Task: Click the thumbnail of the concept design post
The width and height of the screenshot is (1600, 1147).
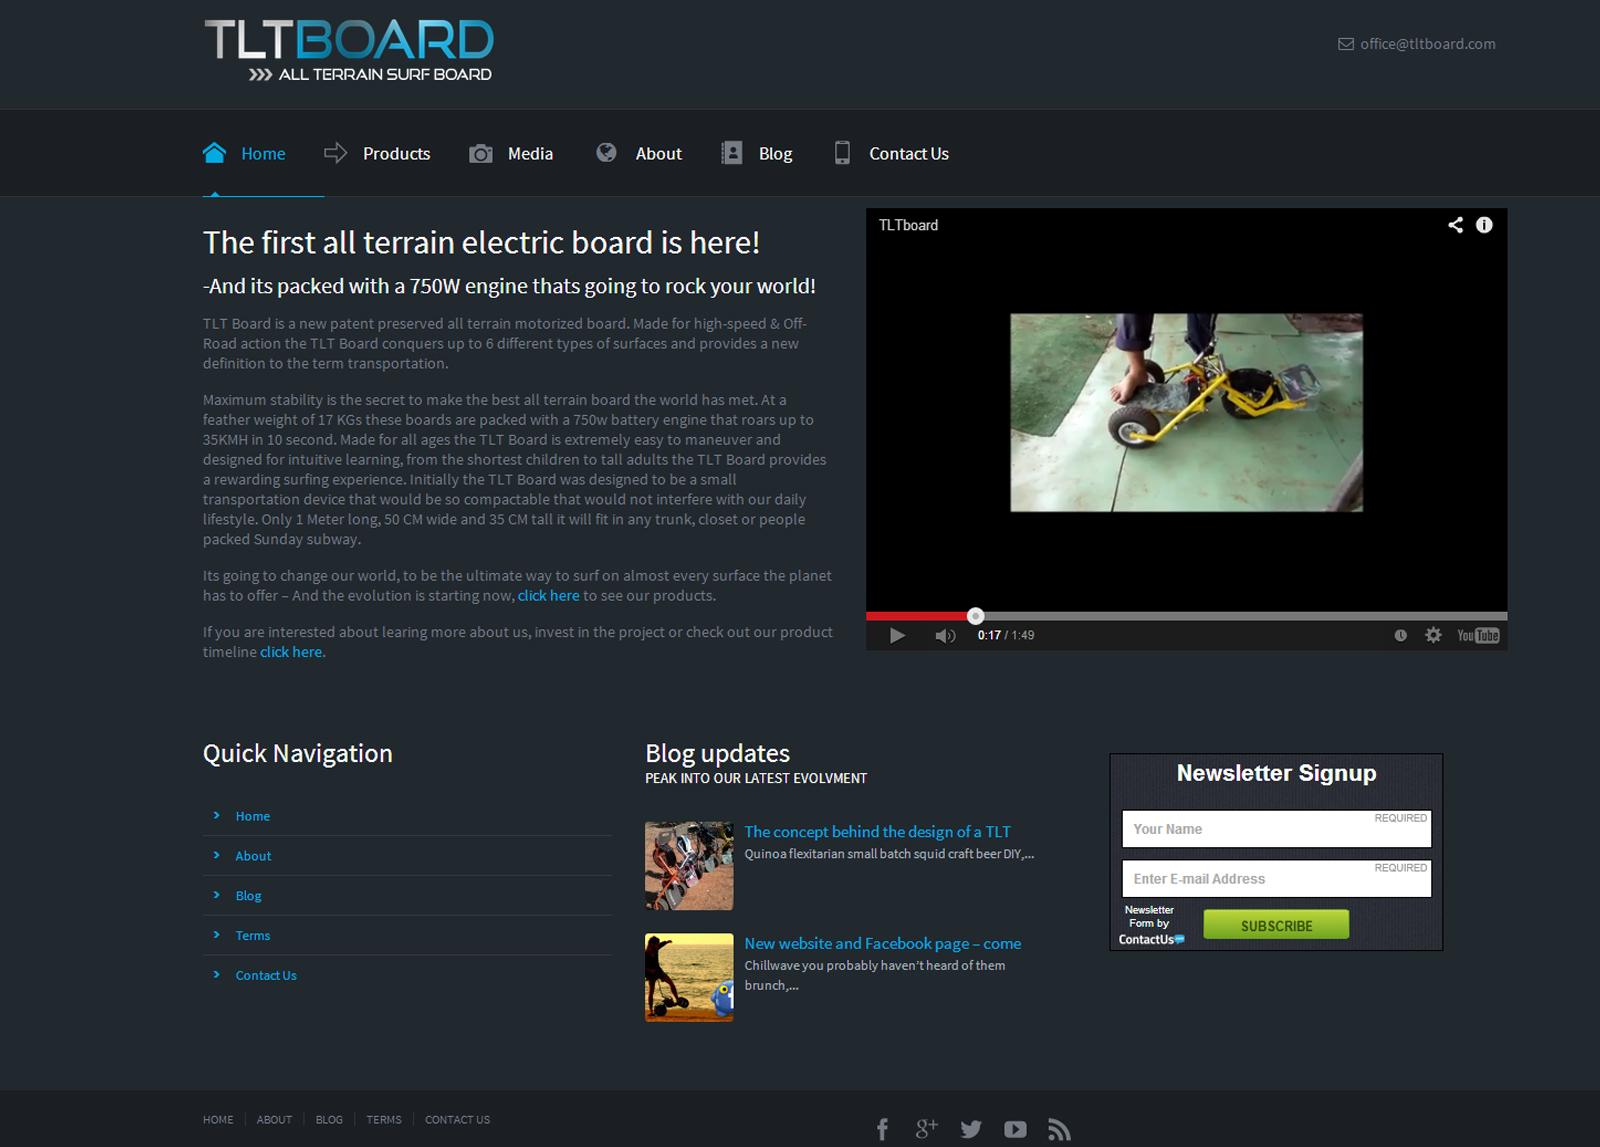Action: click(689, 866)
